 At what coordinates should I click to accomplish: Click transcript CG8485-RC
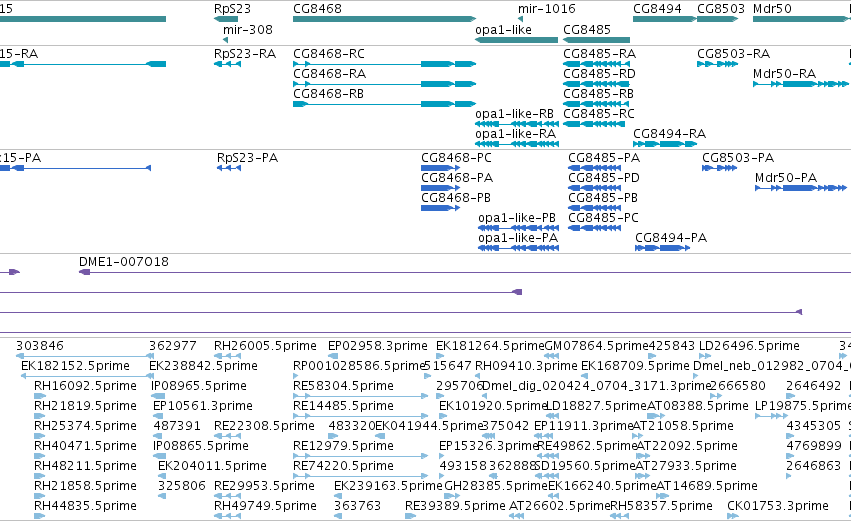(599, 114)
